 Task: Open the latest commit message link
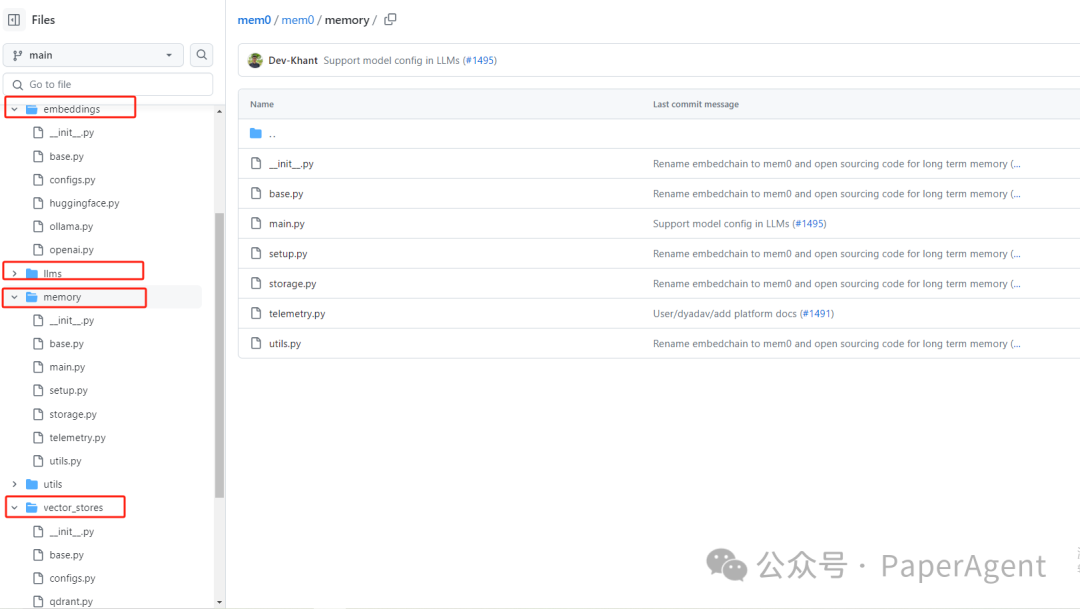[391, 61]
